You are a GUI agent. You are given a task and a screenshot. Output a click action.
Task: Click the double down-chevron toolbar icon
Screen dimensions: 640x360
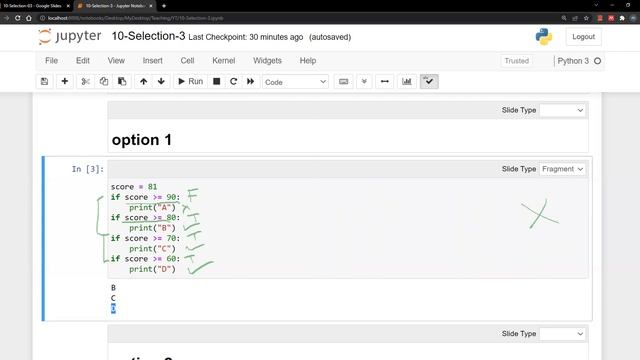tap(364, 81)
